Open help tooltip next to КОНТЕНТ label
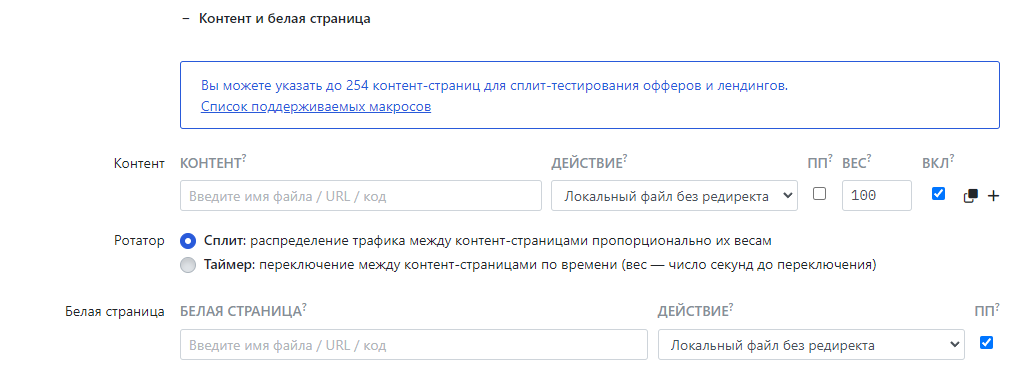Viewport: 1012px width, 381px height. (x=244, y=159)
